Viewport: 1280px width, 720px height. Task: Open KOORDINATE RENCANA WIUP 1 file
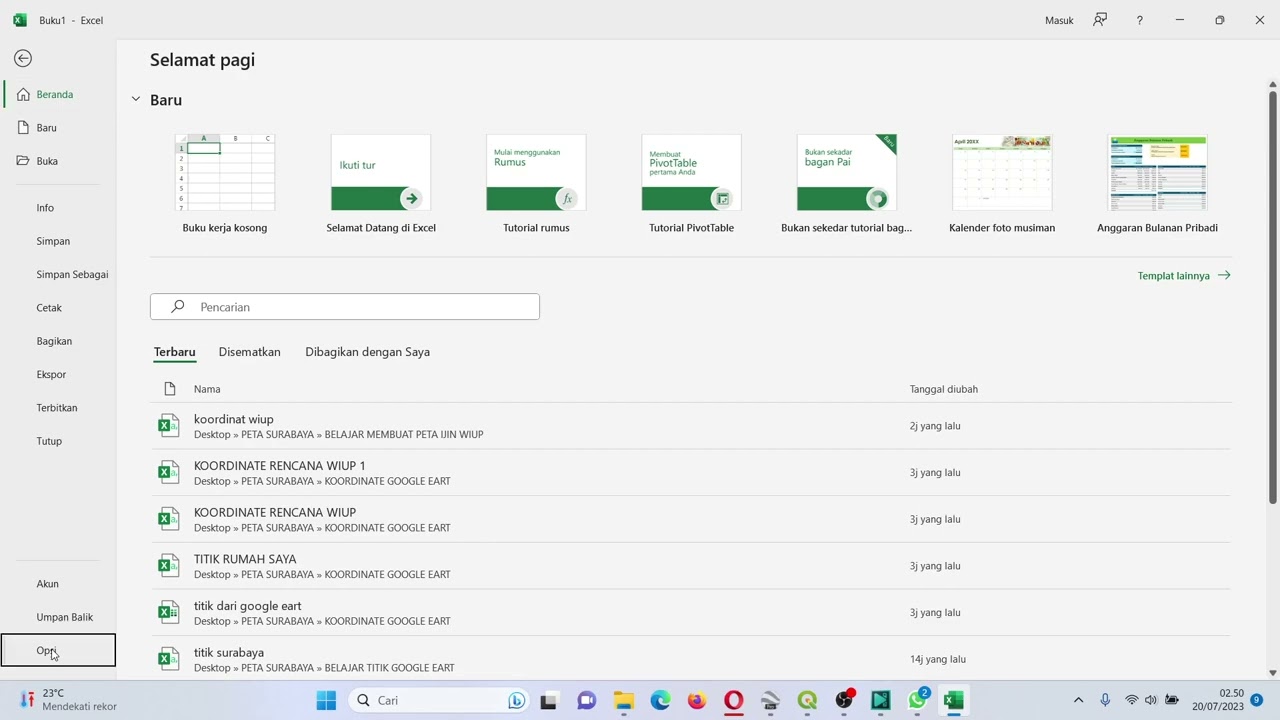690,473
